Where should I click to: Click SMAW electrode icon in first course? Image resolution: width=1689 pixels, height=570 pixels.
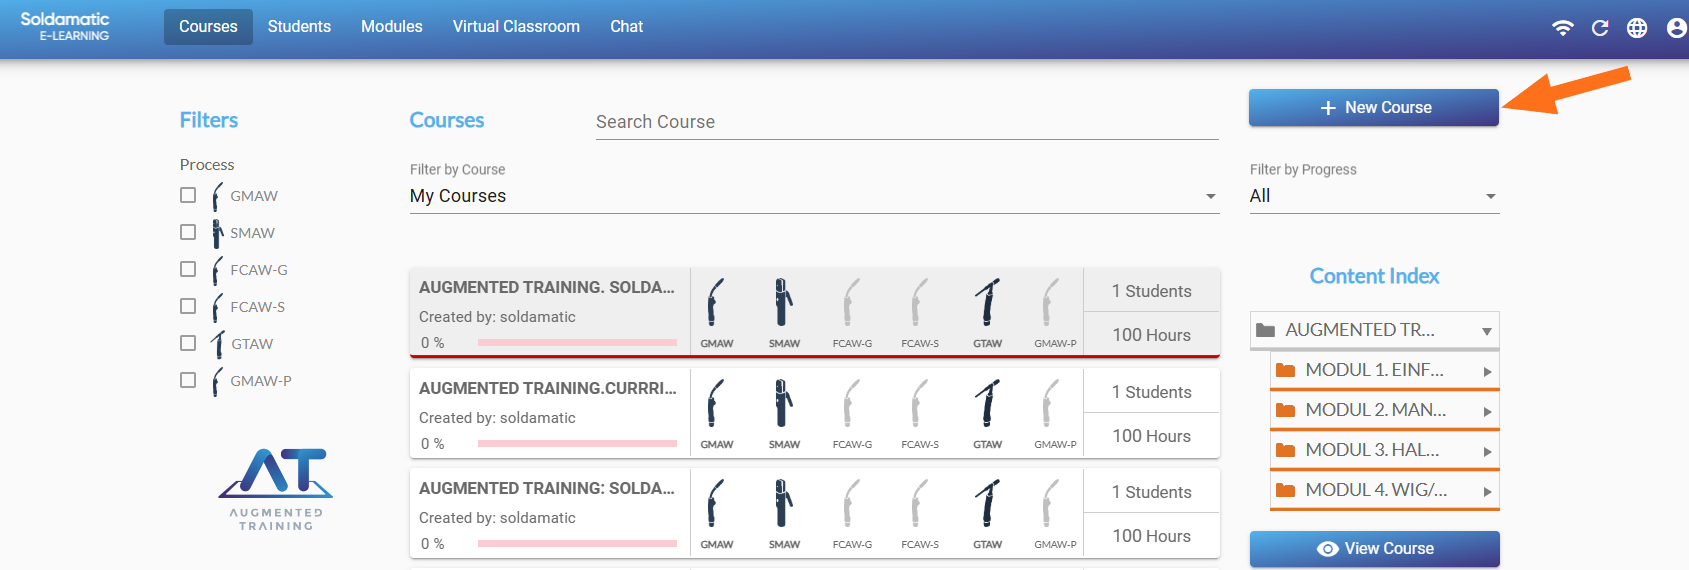(x=784, y=302)
